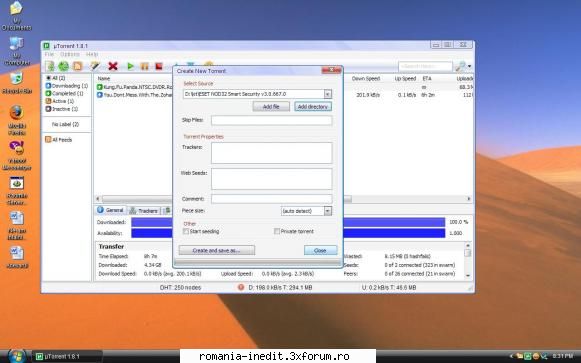Select the Inactive (1) category
The height and width of the screenshot is (363, 581).
tap(62, 109)
